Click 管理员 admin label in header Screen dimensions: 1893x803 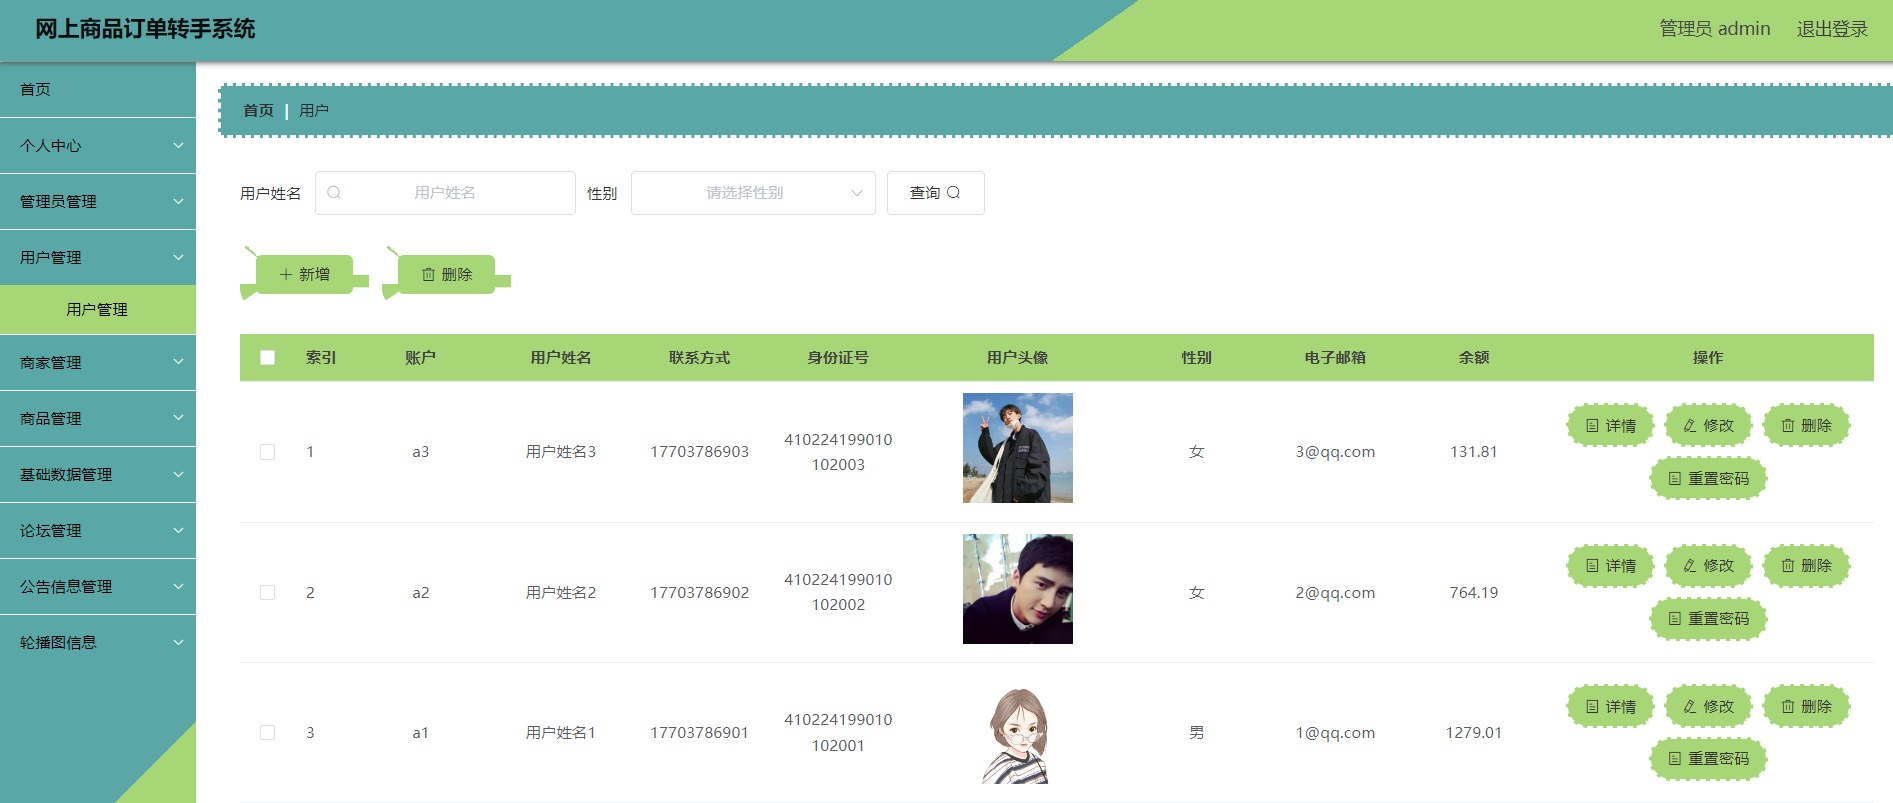1715,29
